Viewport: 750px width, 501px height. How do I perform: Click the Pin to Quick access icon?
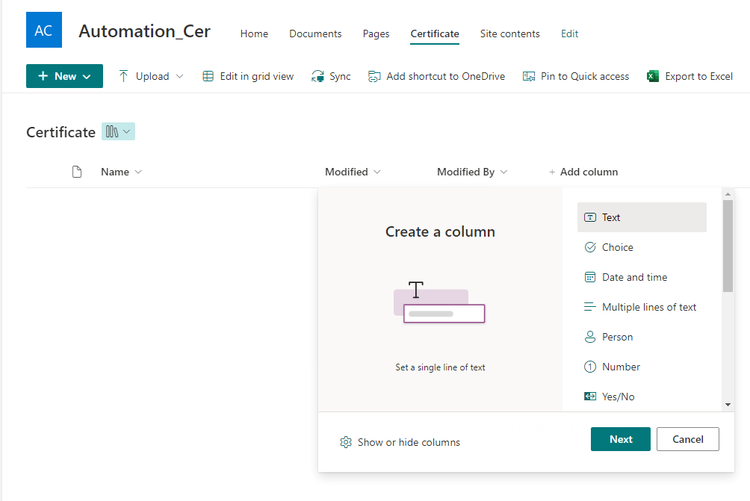[x=529, y=76]
